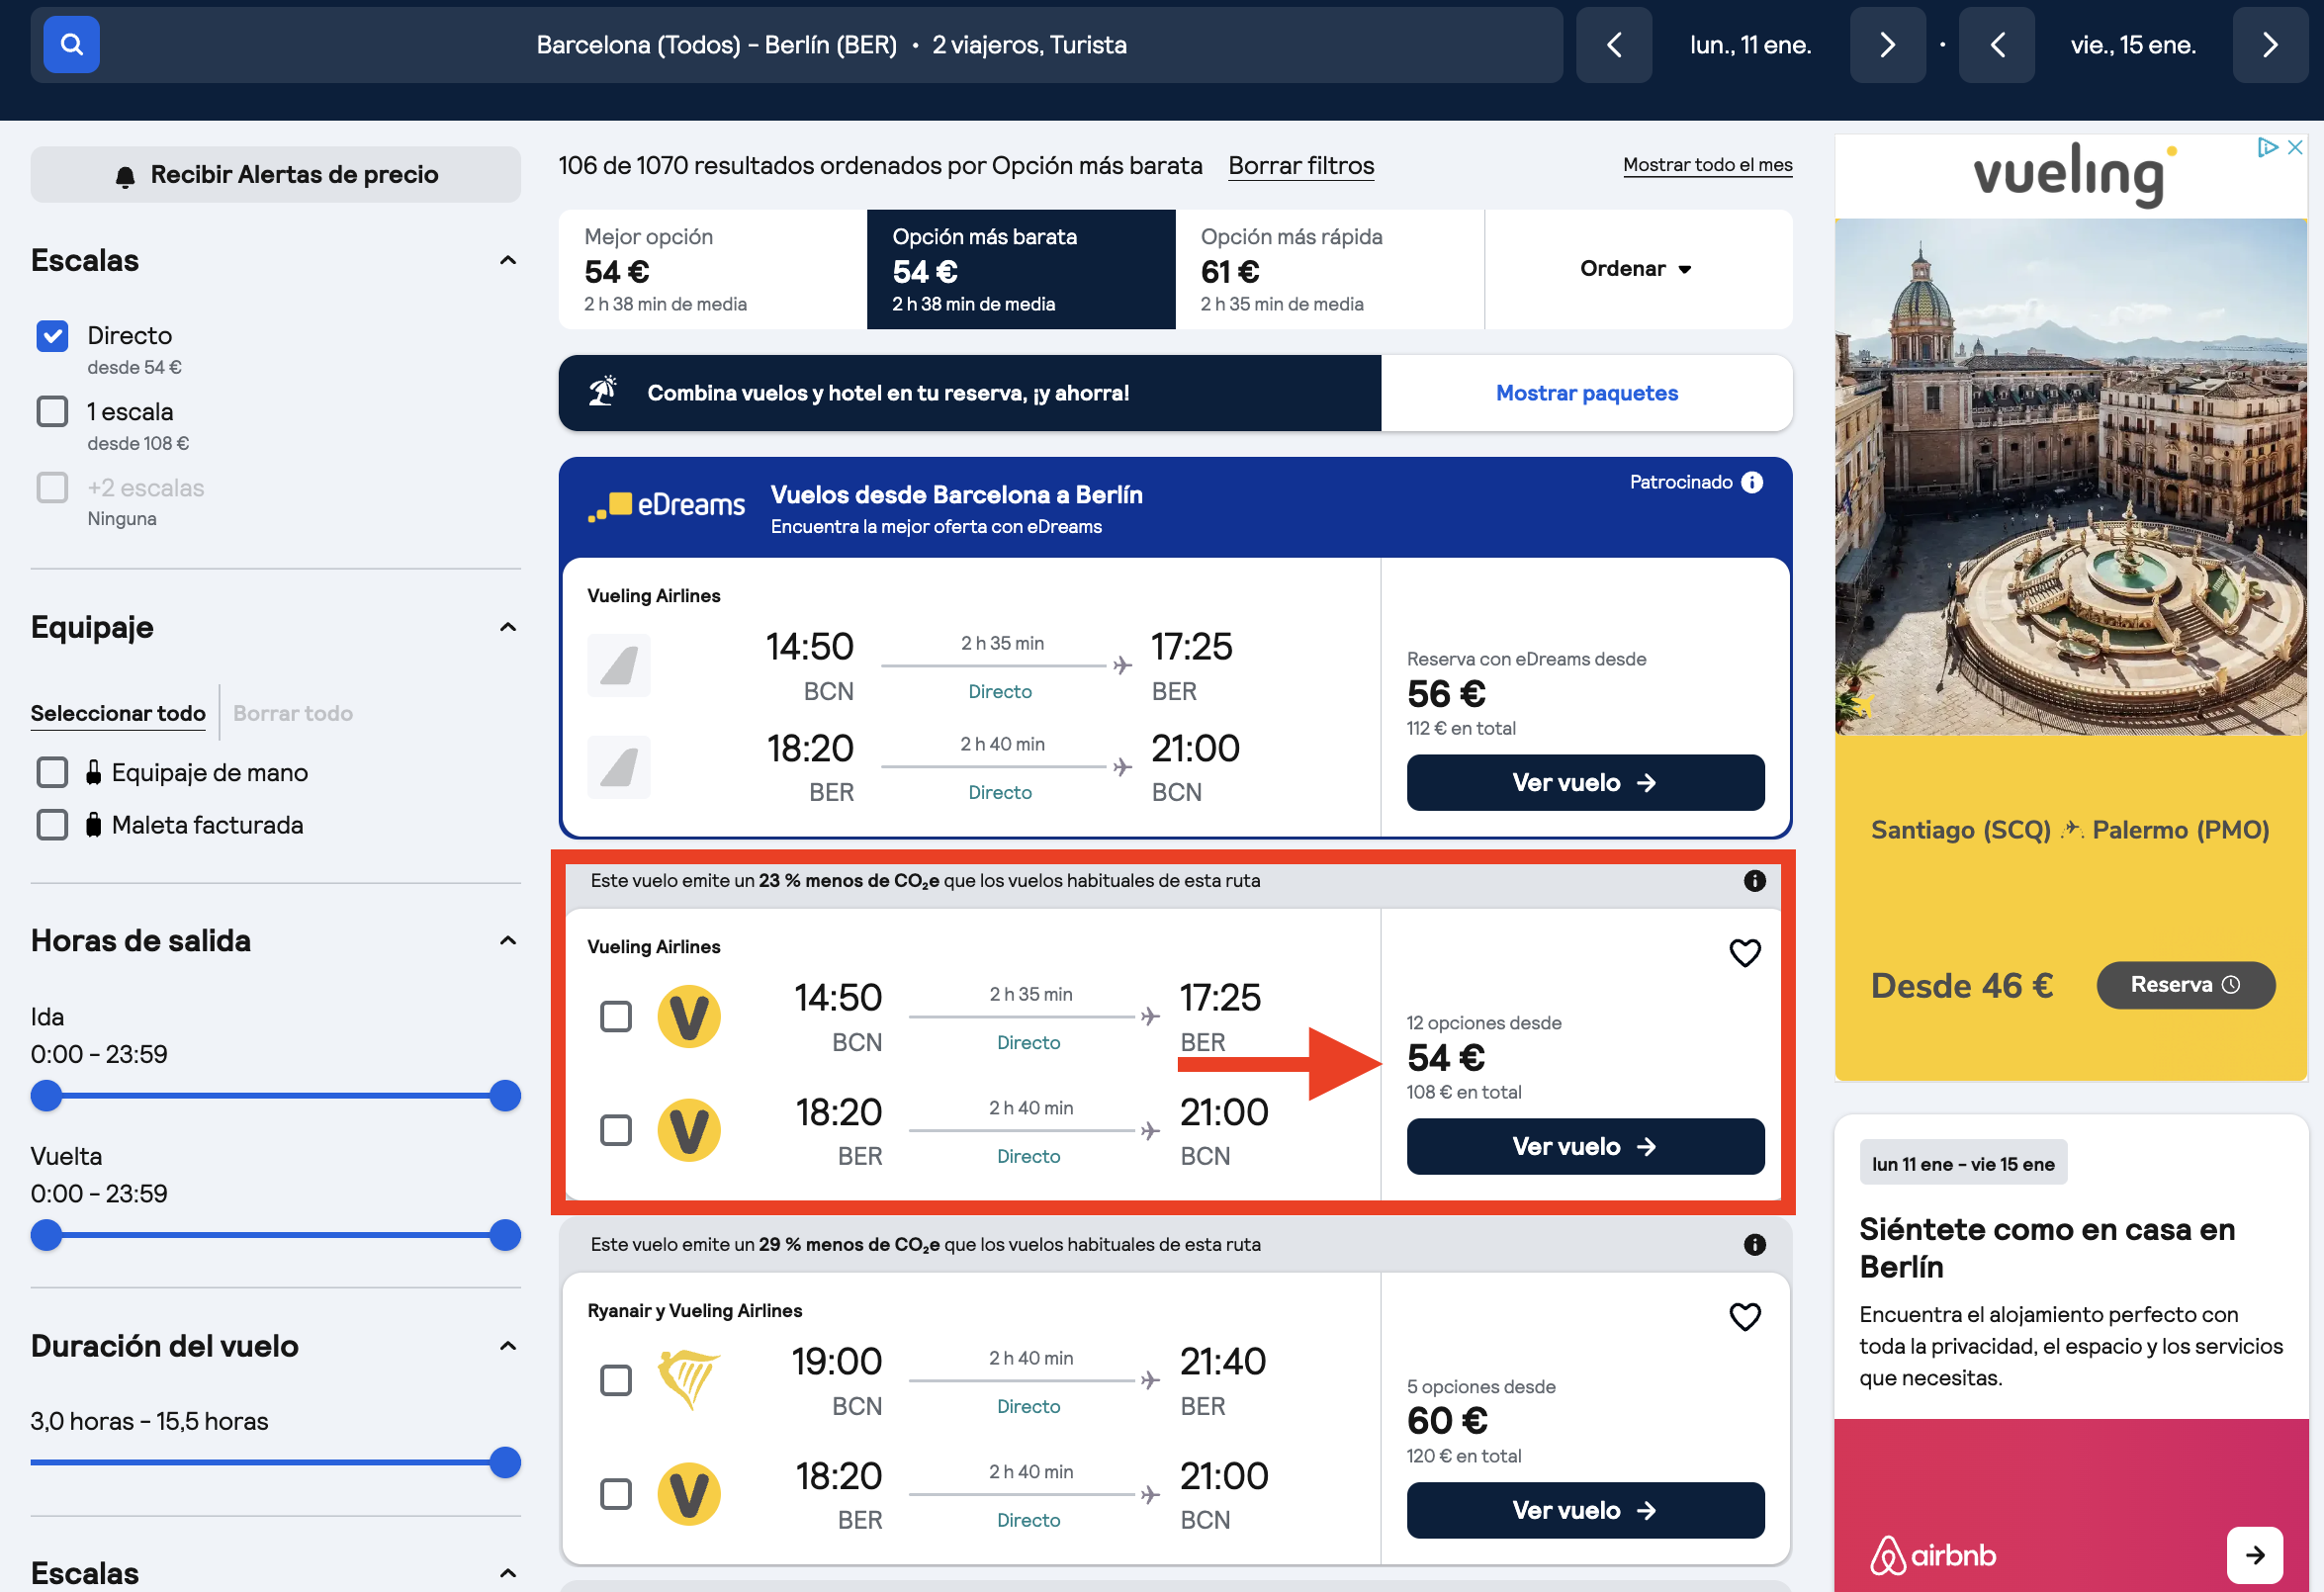
Task: Collapse the Duración del vuelo section
Action: 508,1347
